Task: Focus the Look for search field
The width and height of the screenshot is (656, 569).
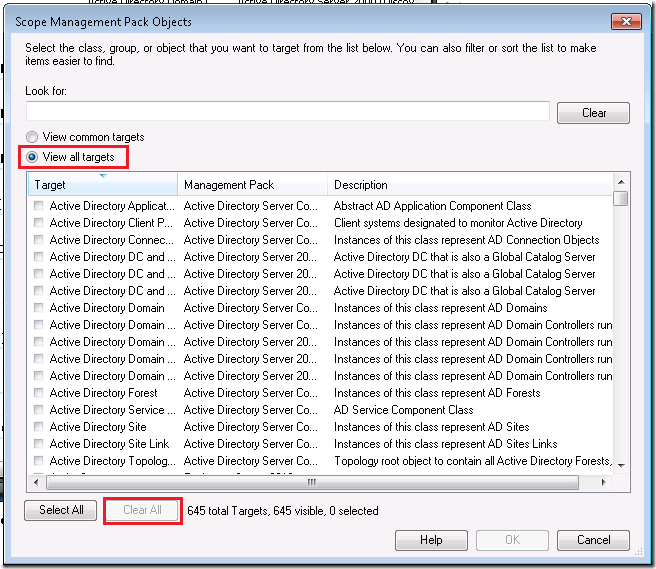Action: tap(287, 111)
